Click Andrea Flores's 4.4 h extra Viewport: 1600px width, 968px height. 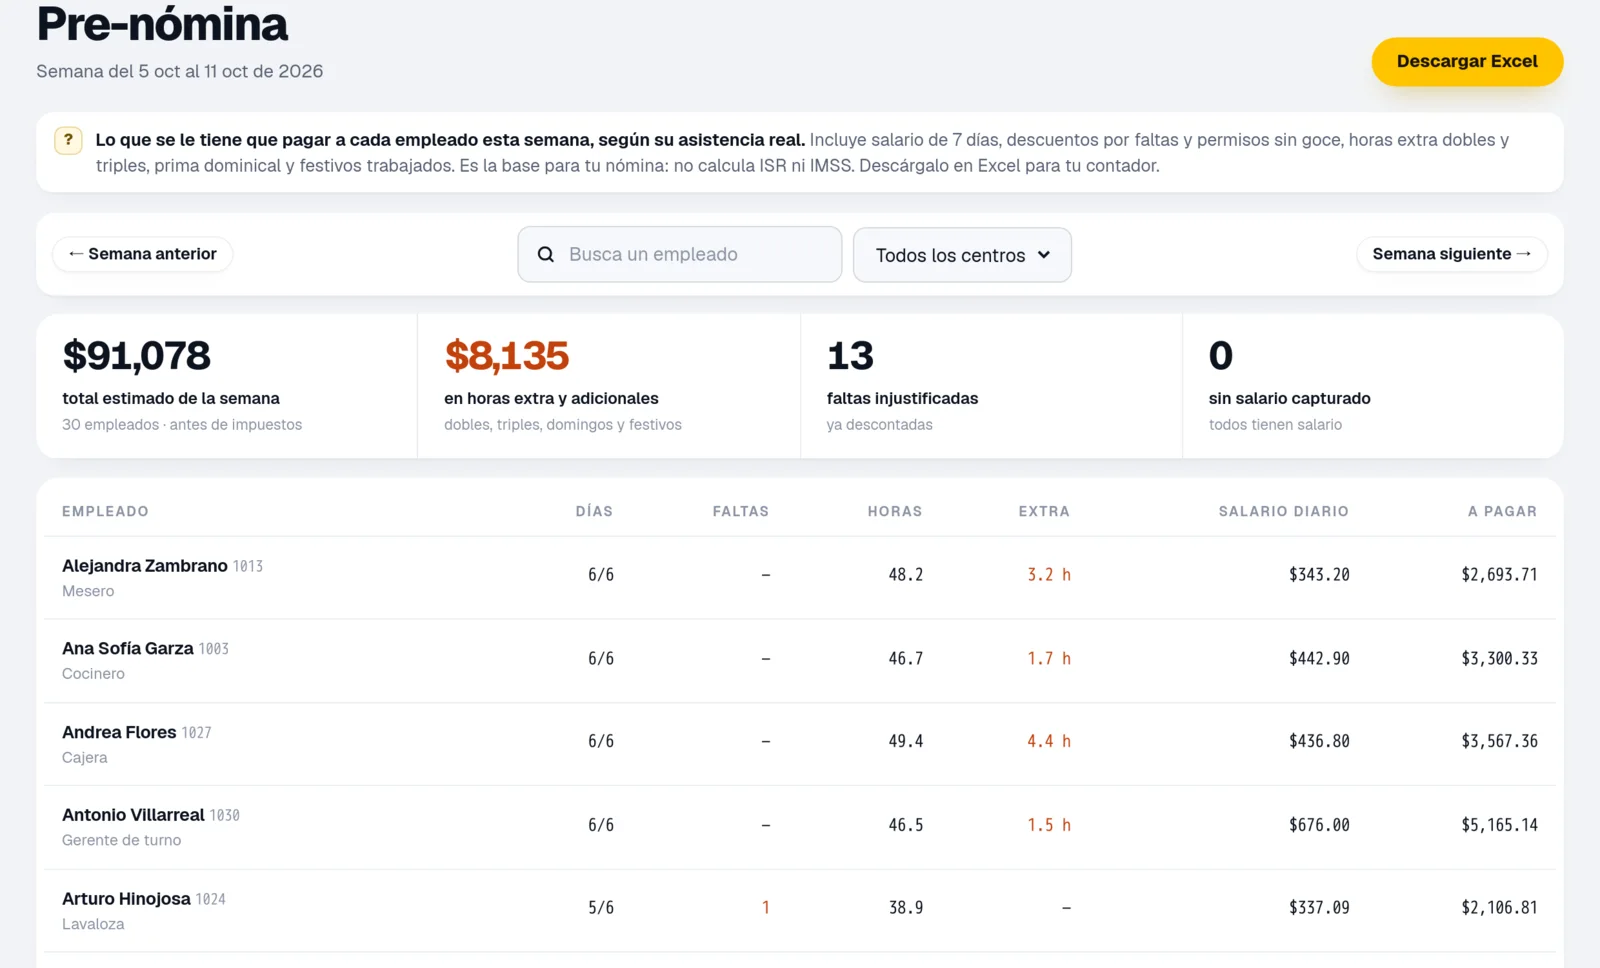coord(1049,741)
